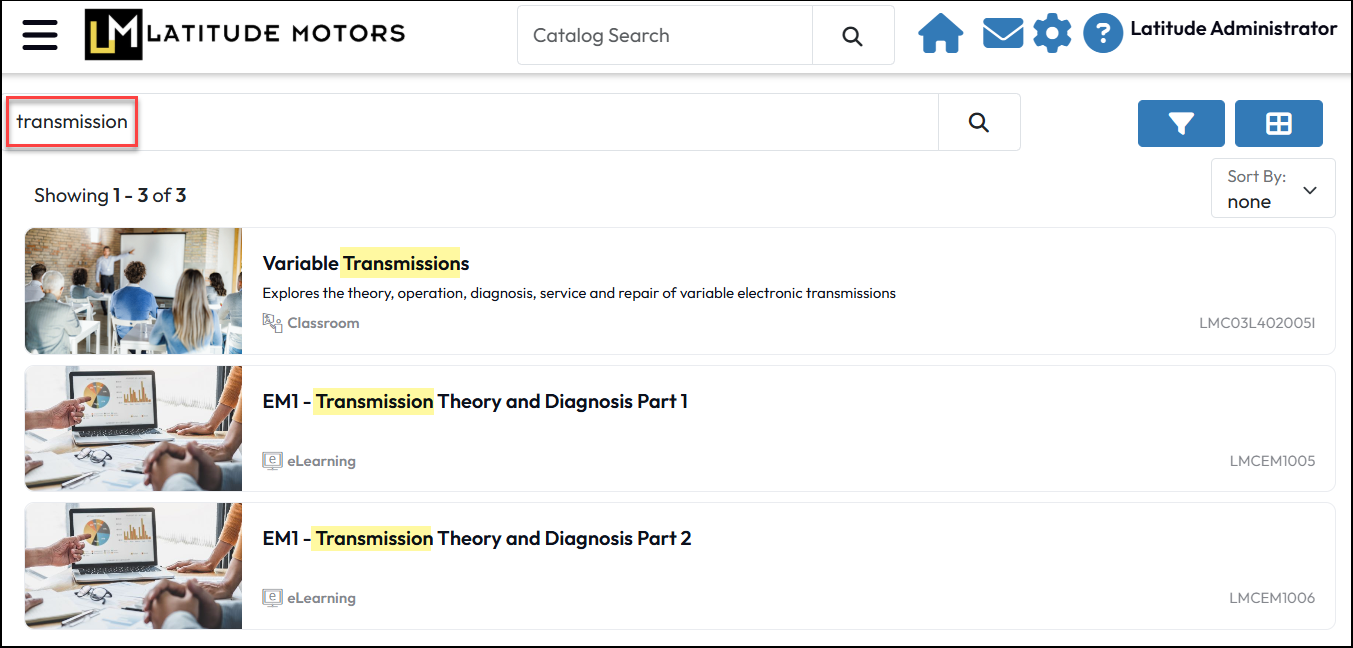Open Latitude Administrator user menu
The height and width of the screenshot is (648, 1353).
click(1233, 29)
